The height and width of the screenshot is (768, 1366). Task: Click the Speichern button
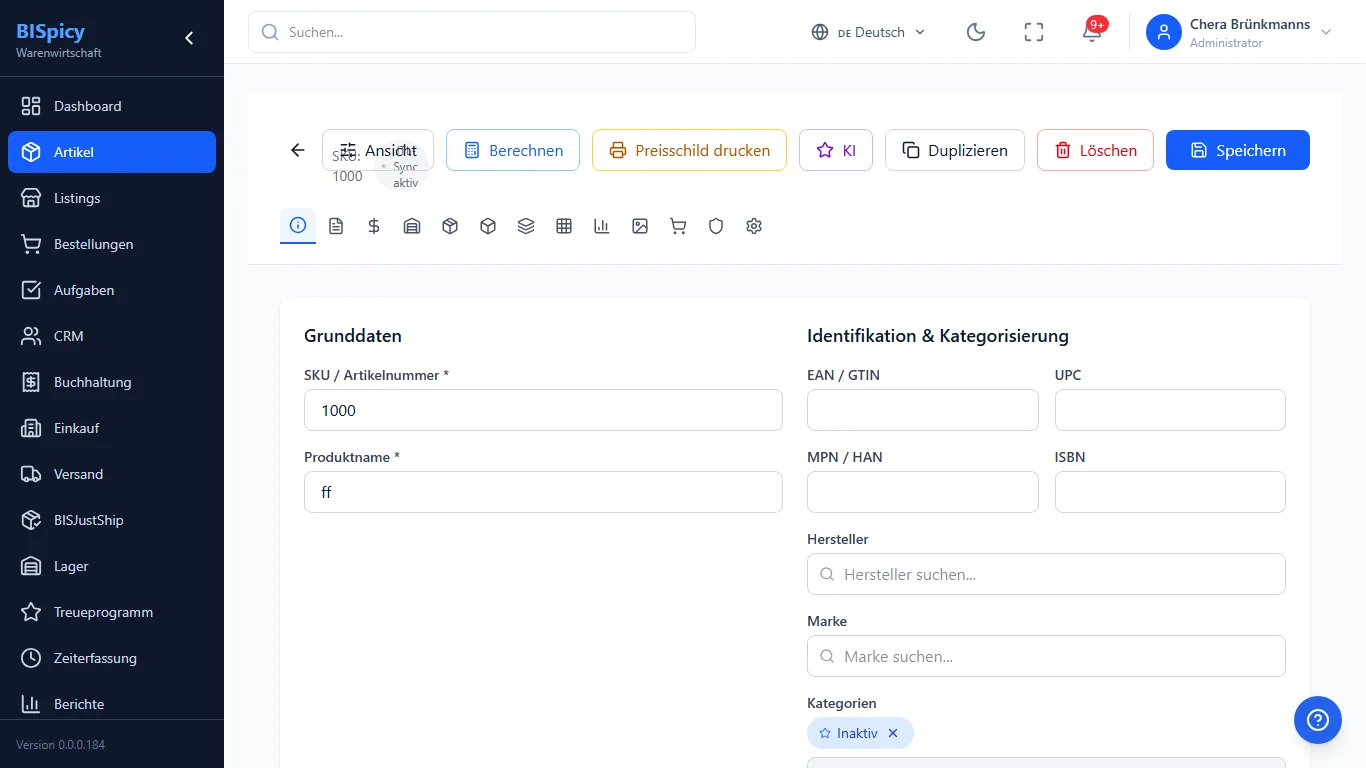point(1238,150)
